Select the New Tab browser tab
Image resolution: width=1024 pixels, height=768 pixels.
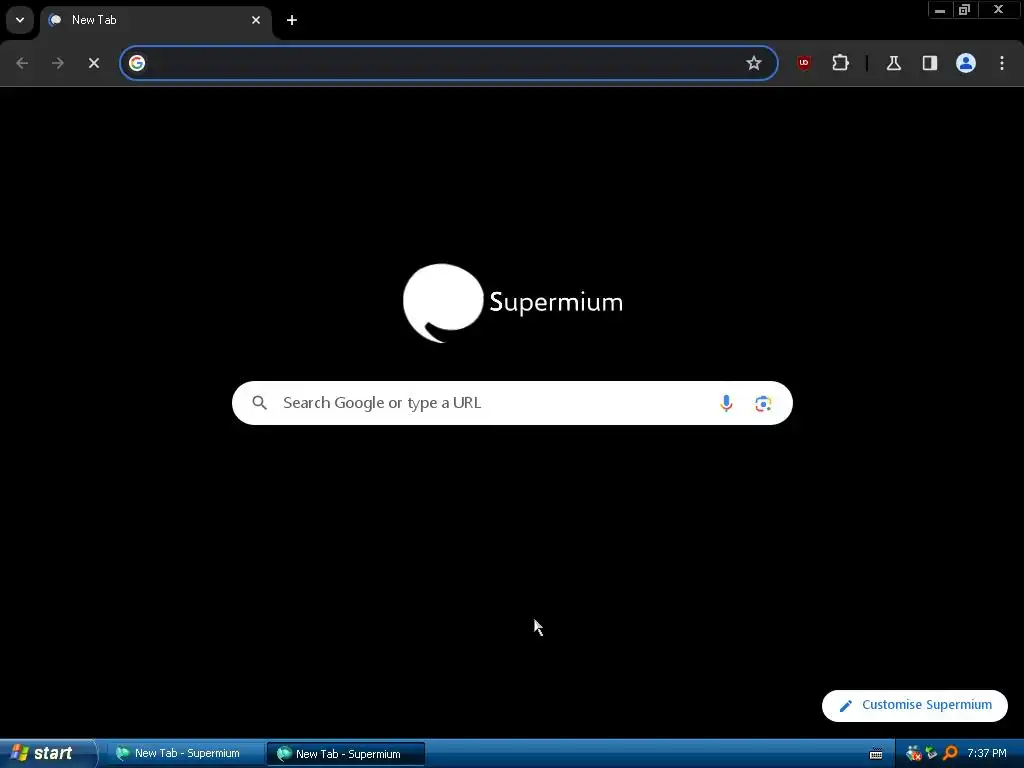point(155,20)
